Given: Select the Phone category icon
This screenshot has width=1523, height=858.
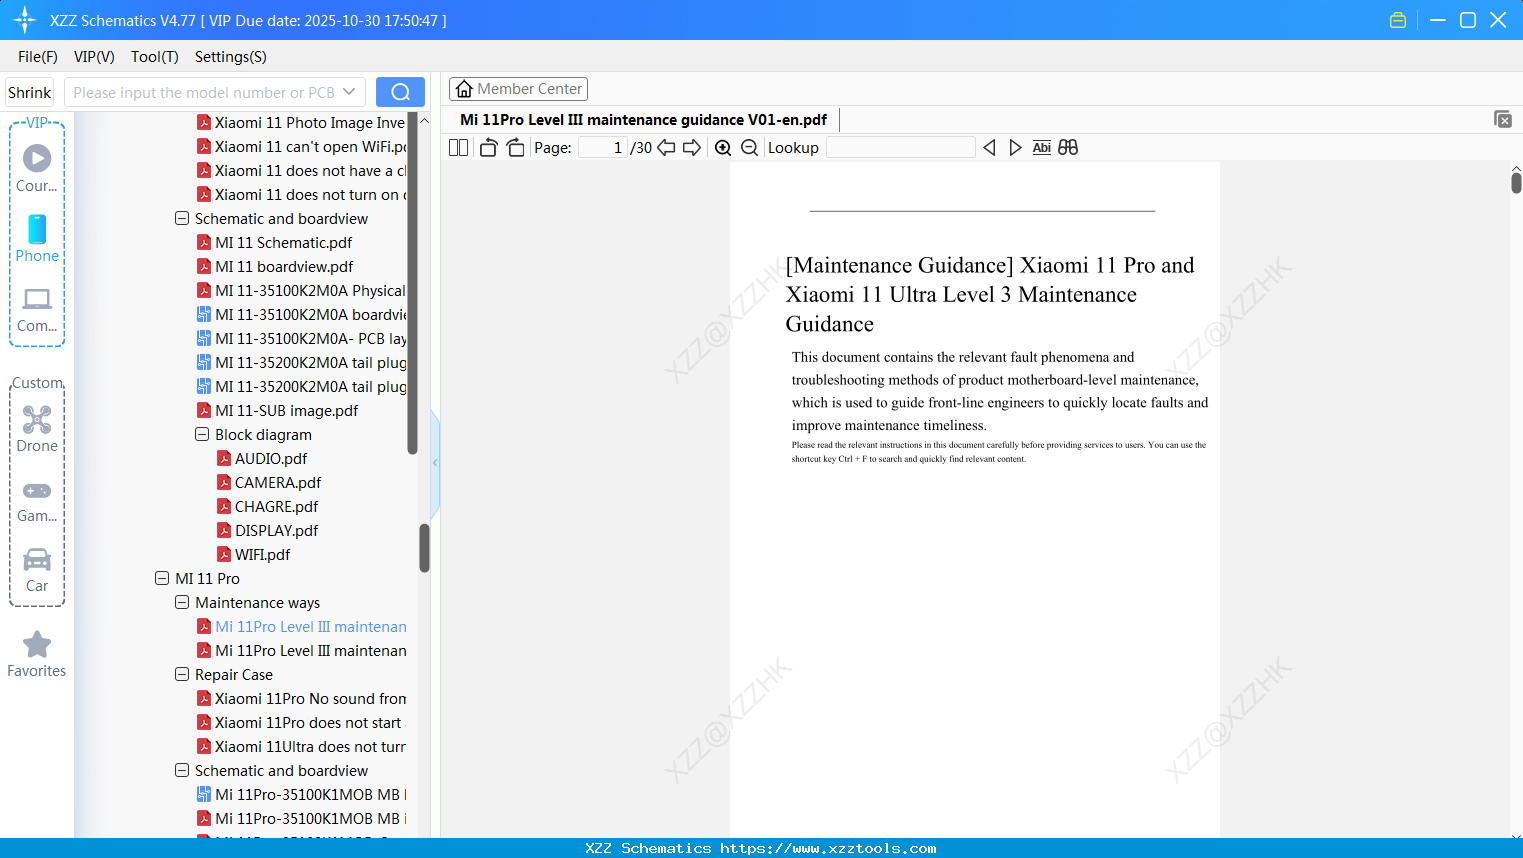Looking at the screenshot, I should click(37, 238).
